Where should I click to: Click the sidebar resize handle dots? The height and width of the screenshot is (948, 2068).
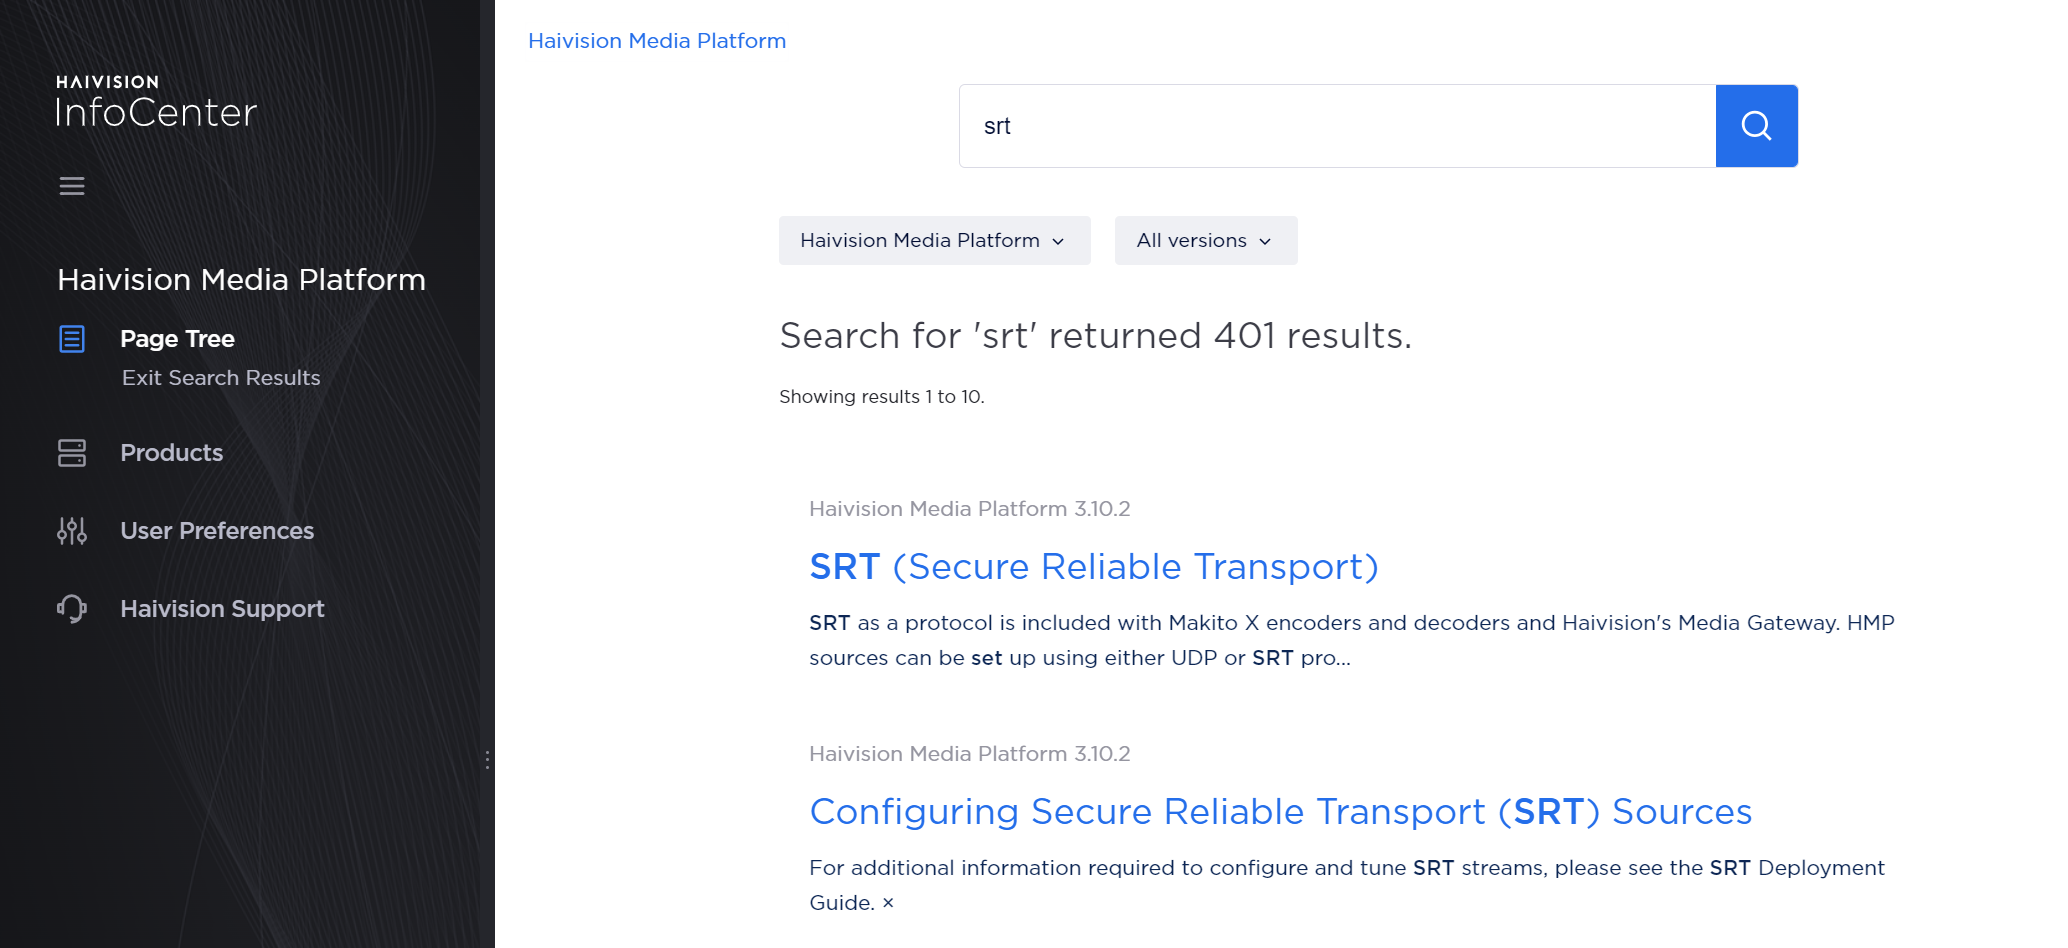coord(488,758)
